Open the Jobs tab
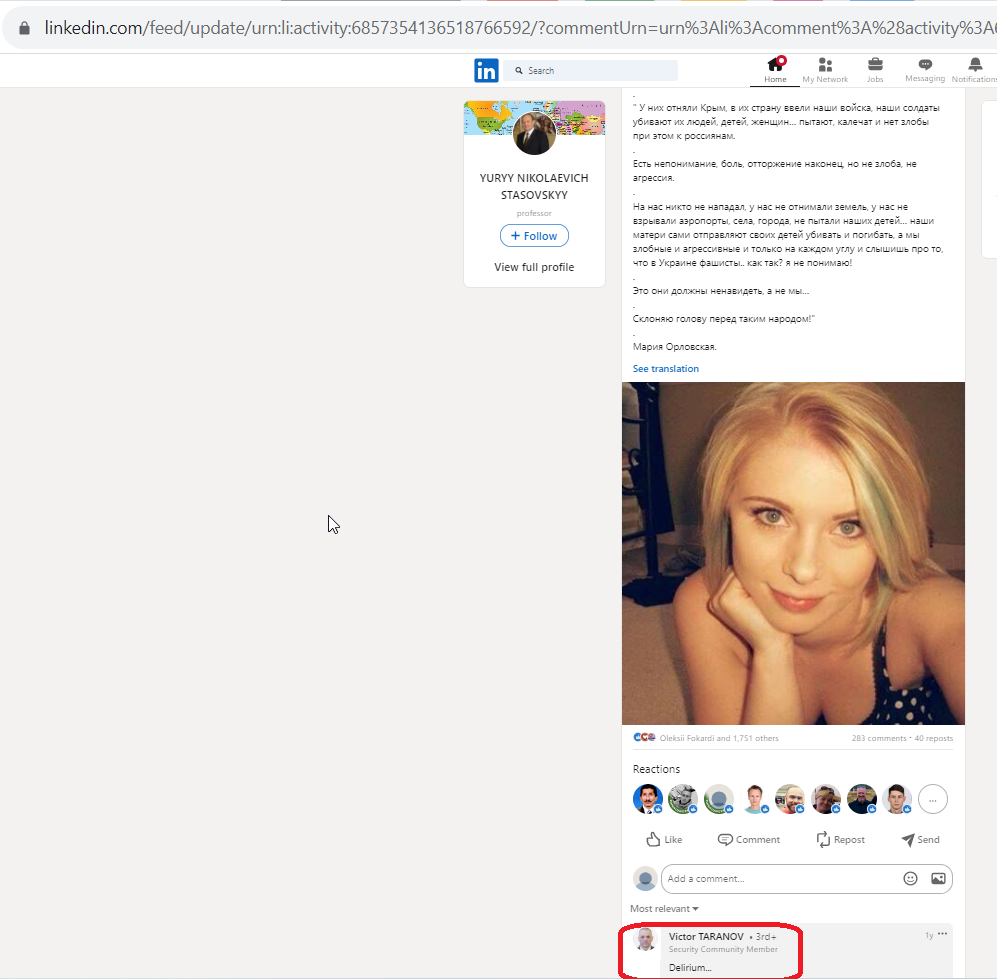 (875, 71)
